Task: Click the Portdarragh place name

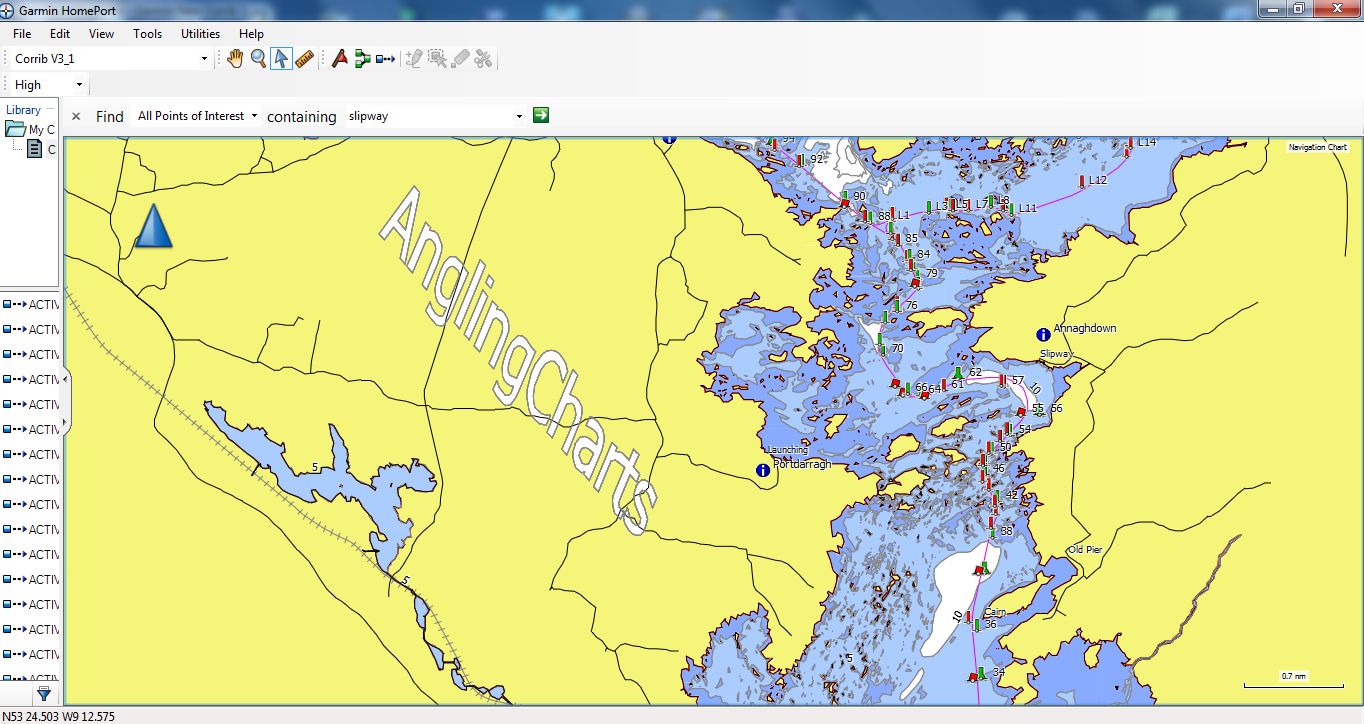Action: click(x=802, y=464)
